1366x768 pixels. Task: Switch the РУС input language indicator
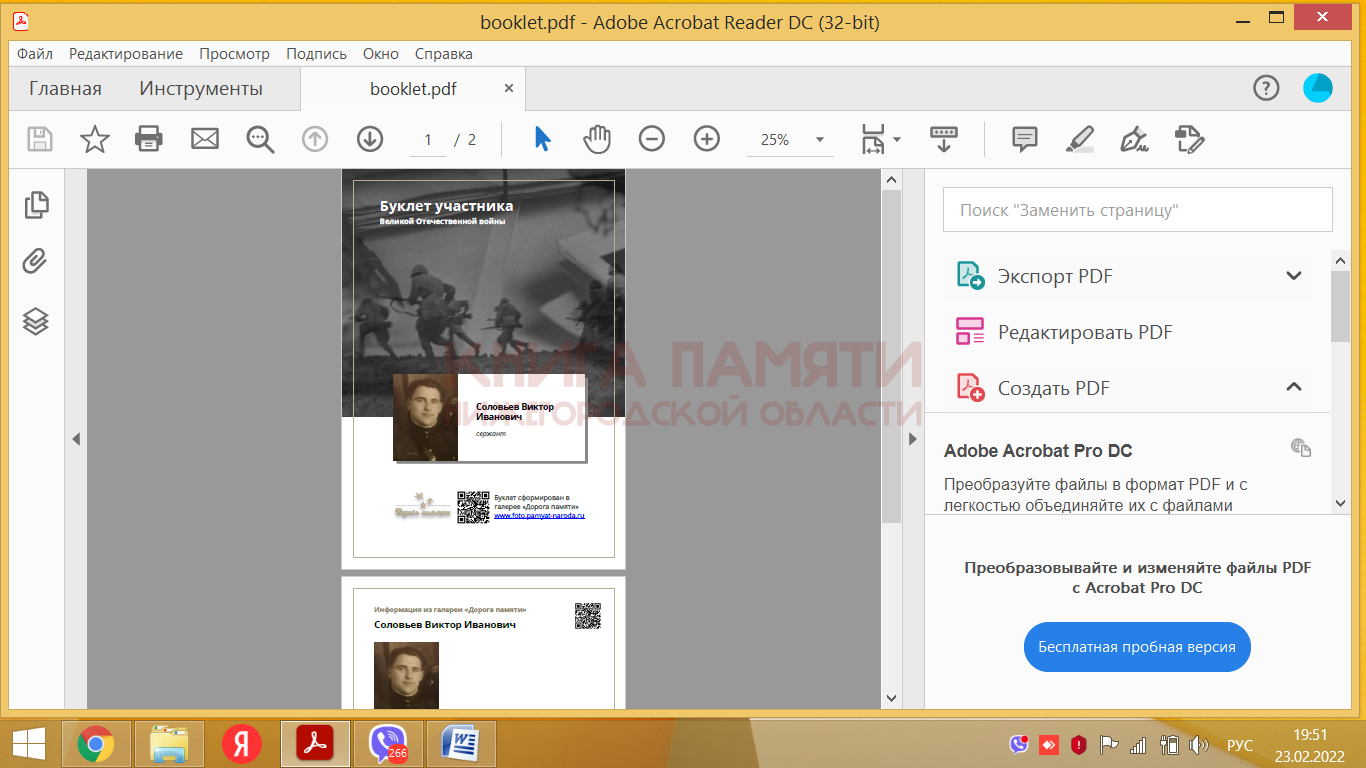click(x=1240, y=745)
